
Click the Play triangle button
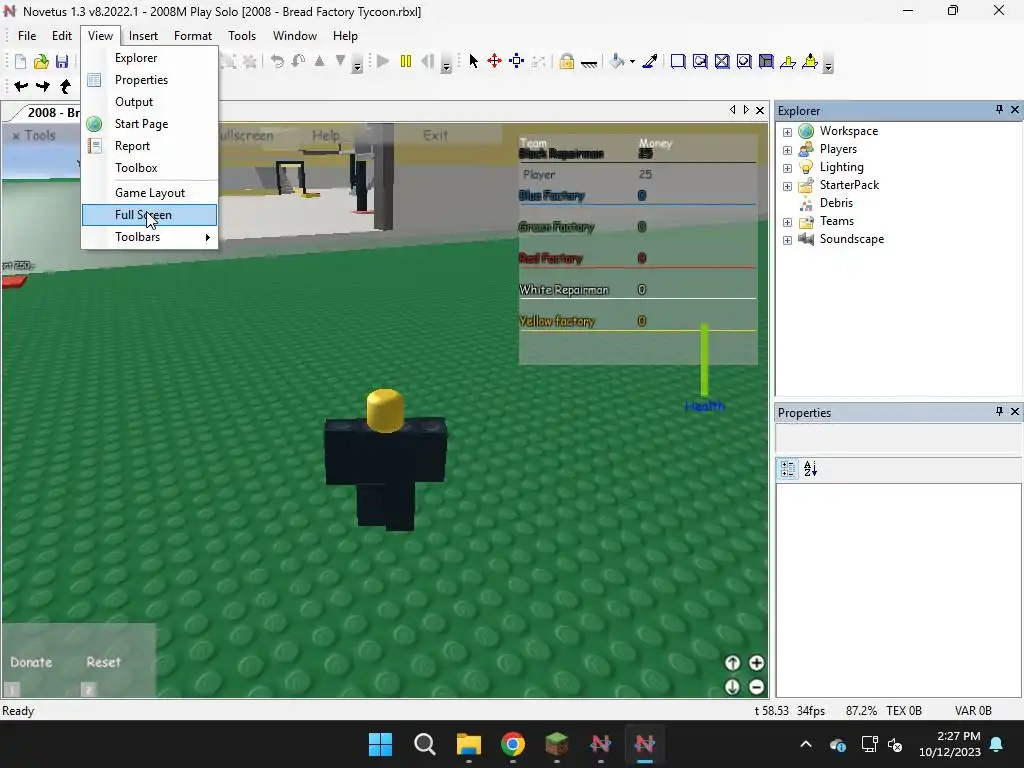click(x=383, y=61)
